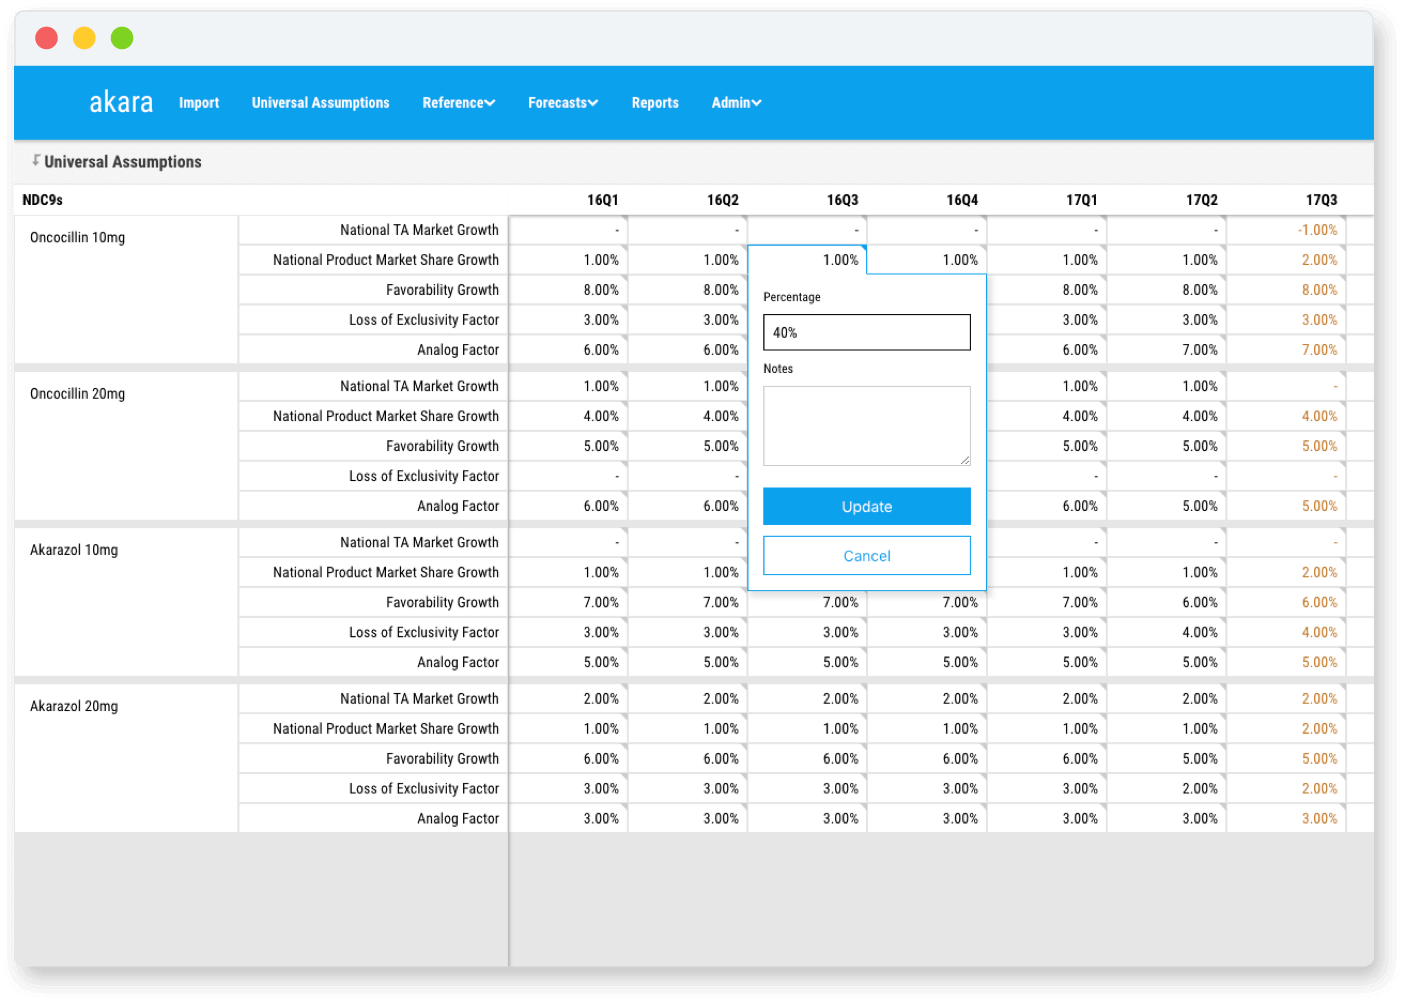Expand the Forecasts dropdown menu
Image resolution: width=1404 pixels, height=1002 pixels.
[563, 103]
